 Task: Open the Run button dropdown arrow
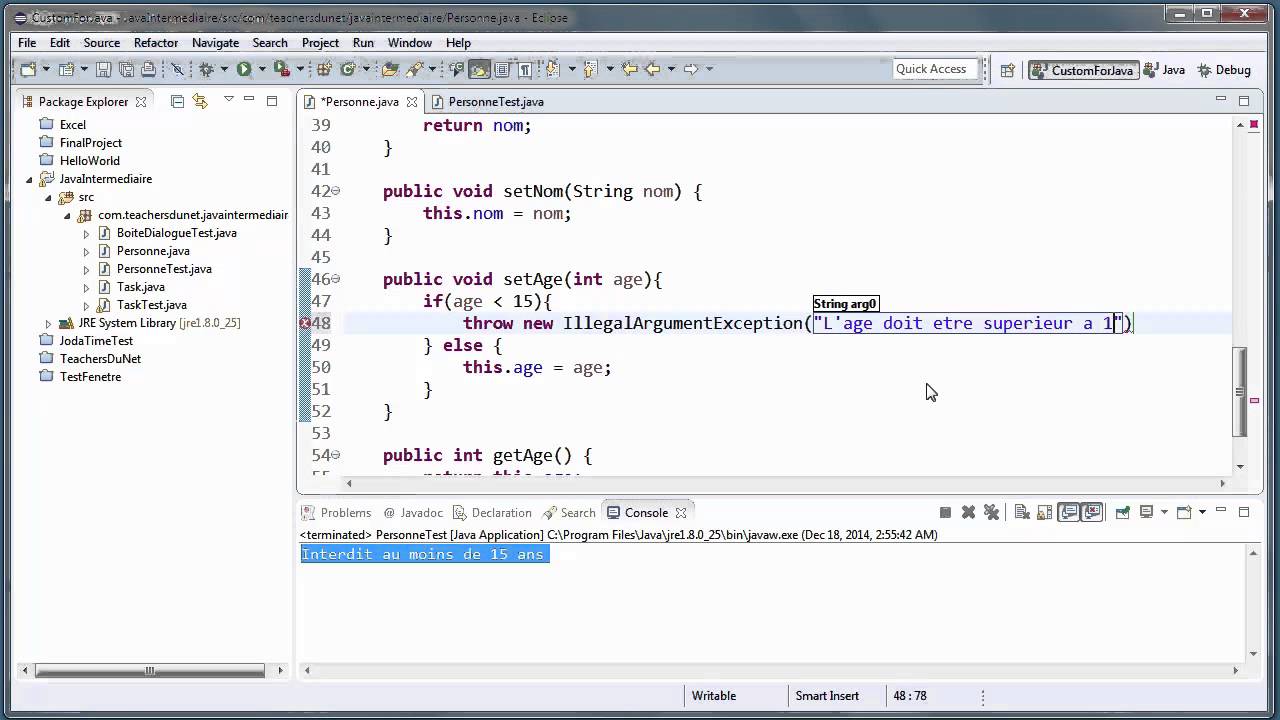[x=262, y=69]
